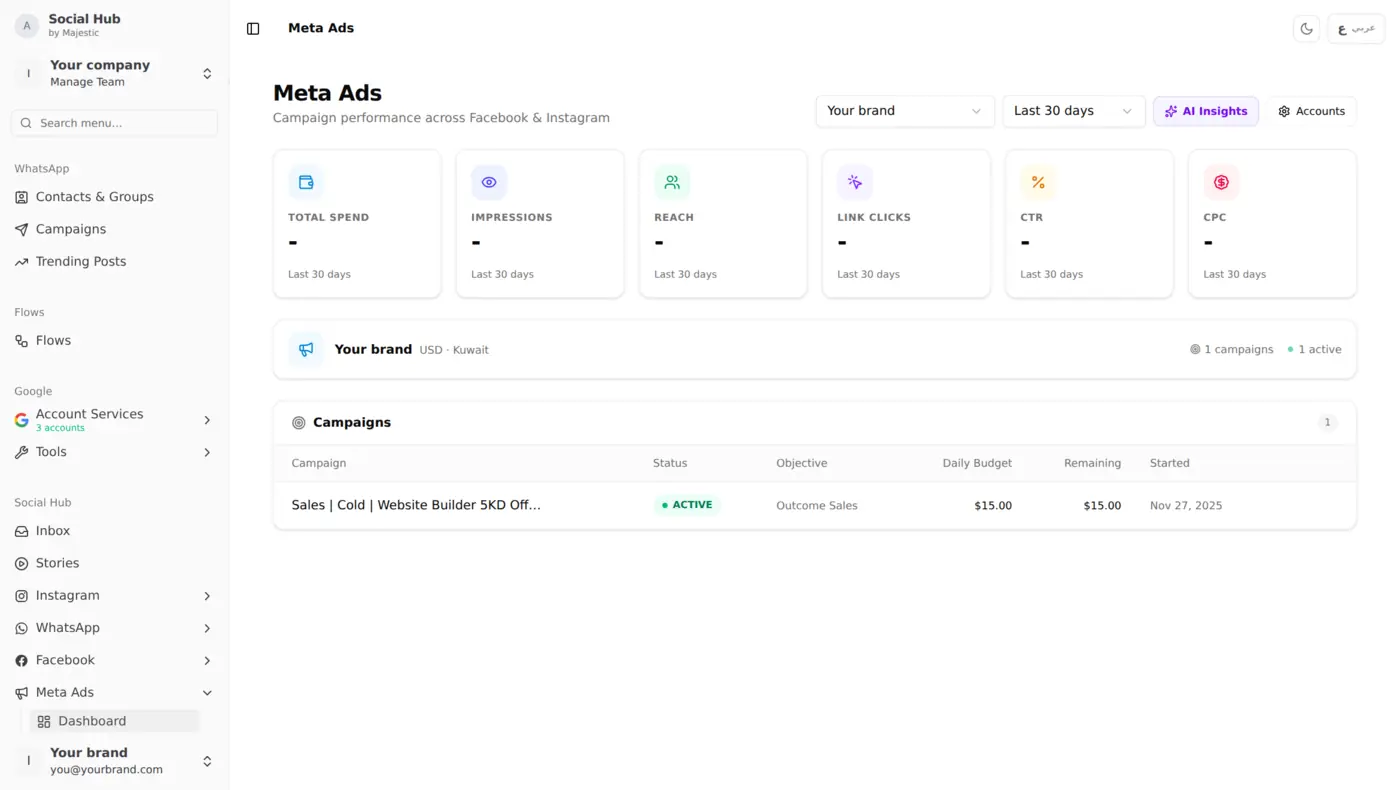This screenshot has width=1400, height=790.
Task: Click the Contacts & Groups icon
Action: [21, 198]
